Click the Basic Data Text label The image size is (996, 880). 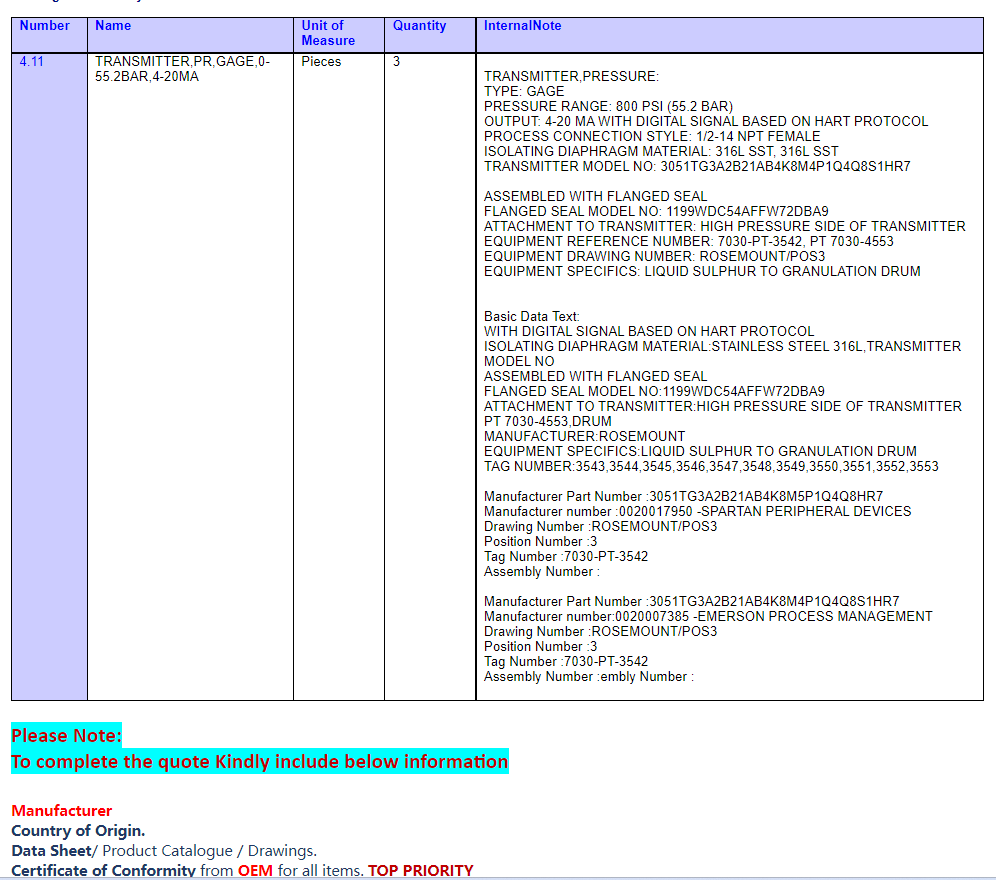(531, 317)
